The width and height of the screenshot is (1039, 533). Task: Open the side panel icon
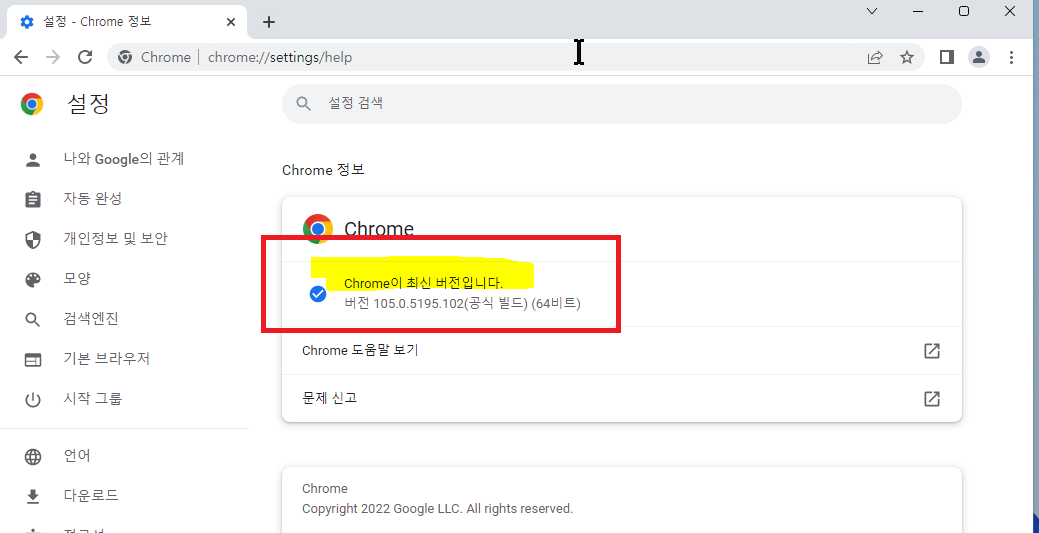[x=947, y=58]
